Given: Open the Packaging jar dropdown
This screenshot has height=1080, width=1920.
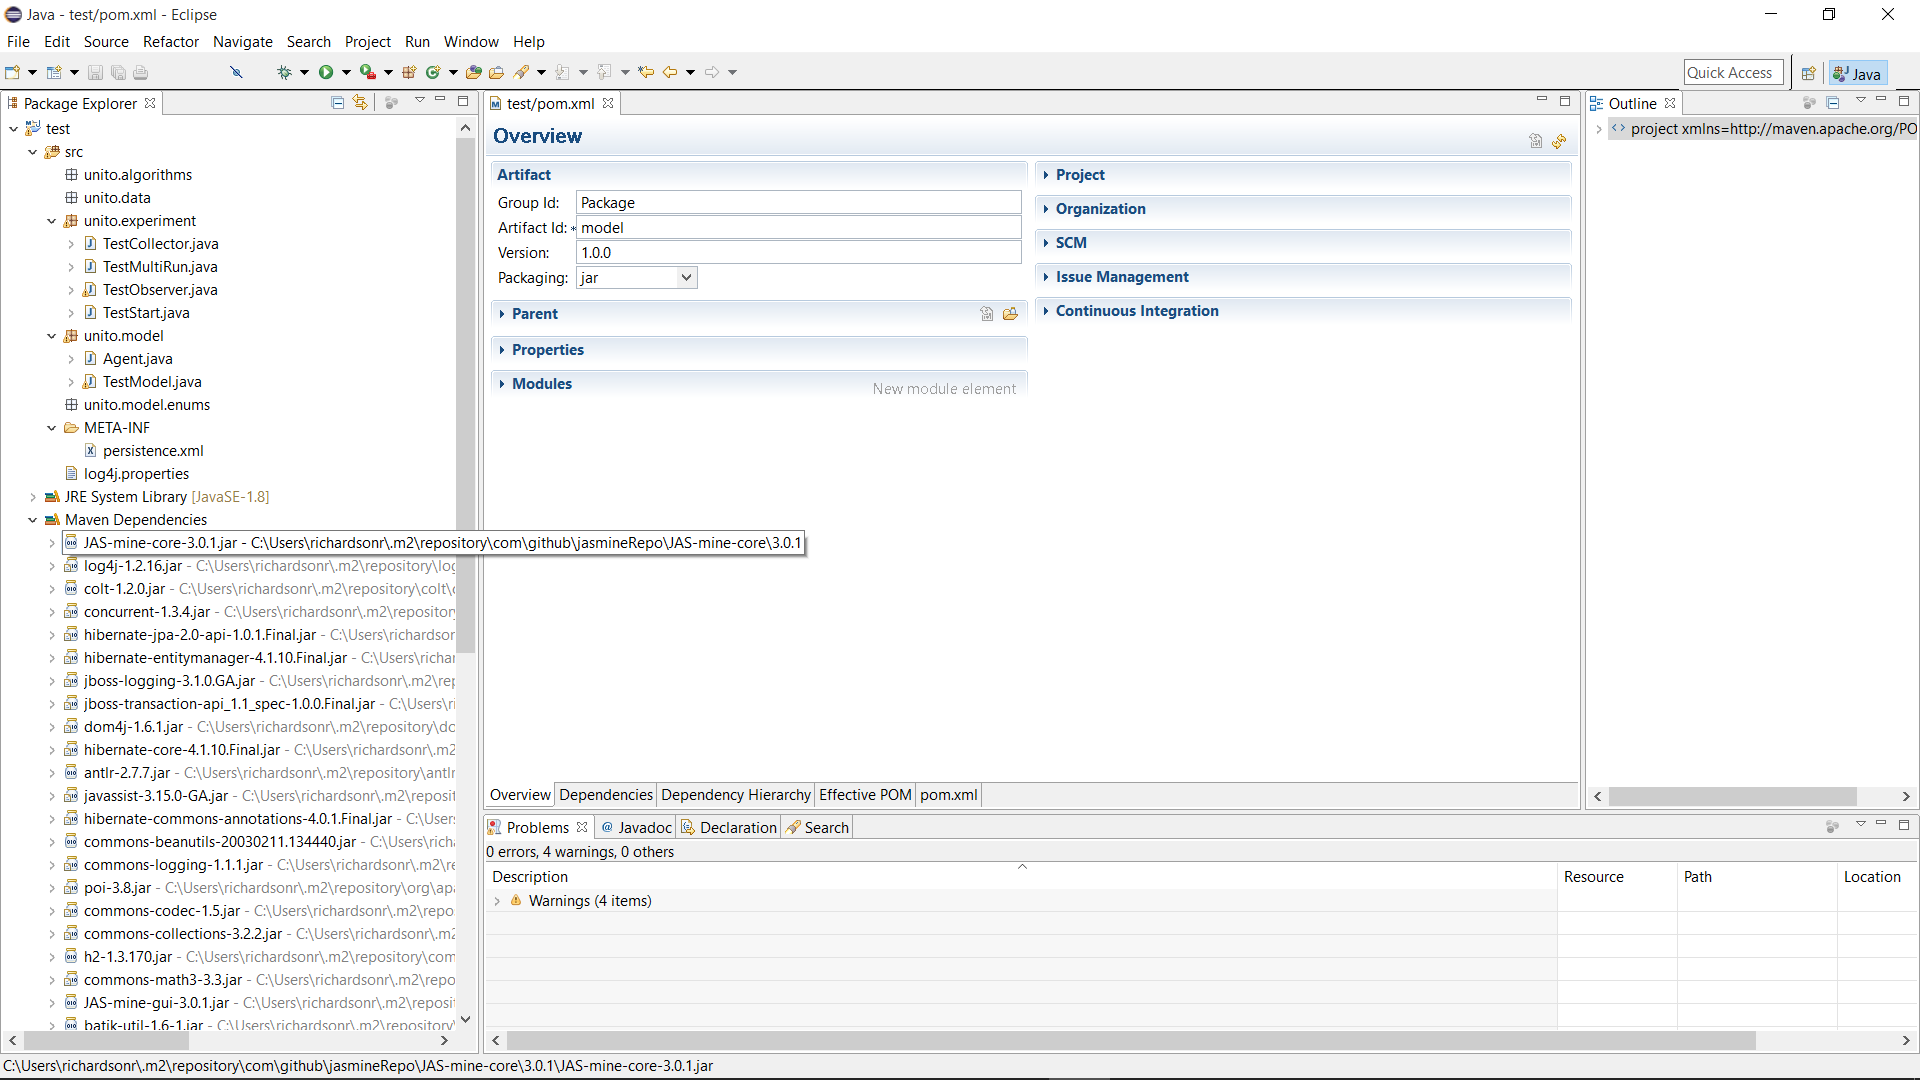Looking at the screenshot, I should (686, 278).
